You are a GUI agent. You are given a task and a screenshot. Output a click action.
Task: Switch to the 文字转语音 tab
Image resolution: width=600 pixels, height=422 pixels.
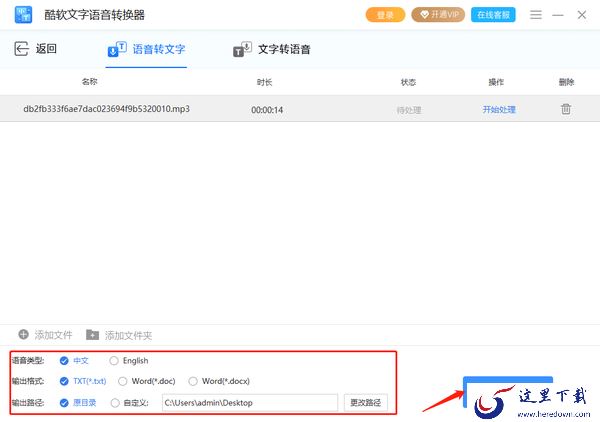coord(272,49)
